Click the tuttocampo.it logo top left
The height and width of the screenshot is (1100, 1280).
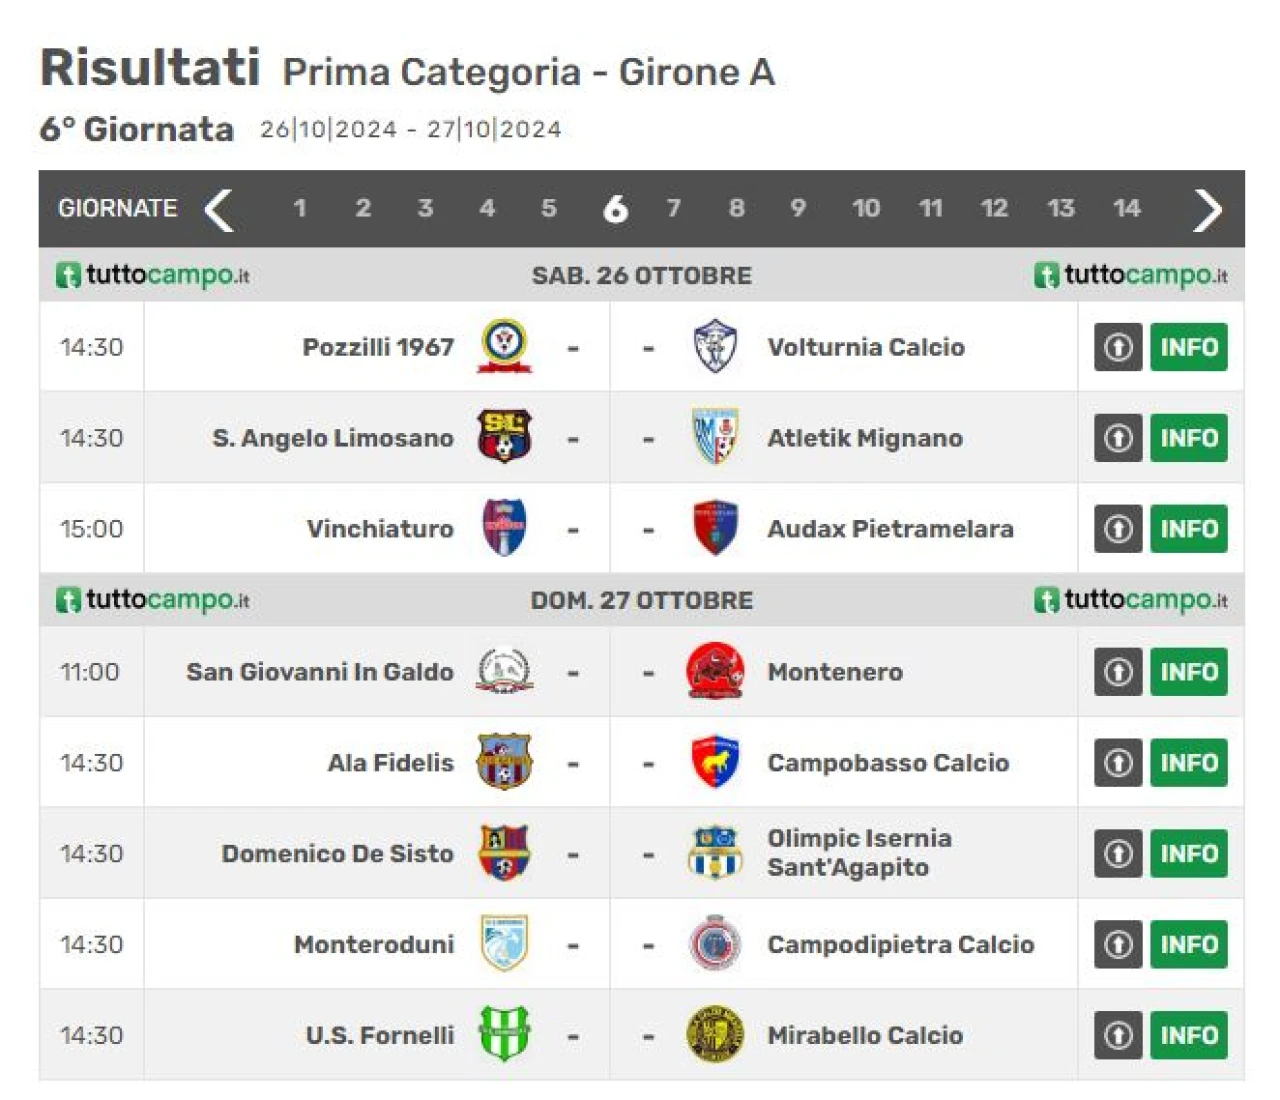coord(152,275)
